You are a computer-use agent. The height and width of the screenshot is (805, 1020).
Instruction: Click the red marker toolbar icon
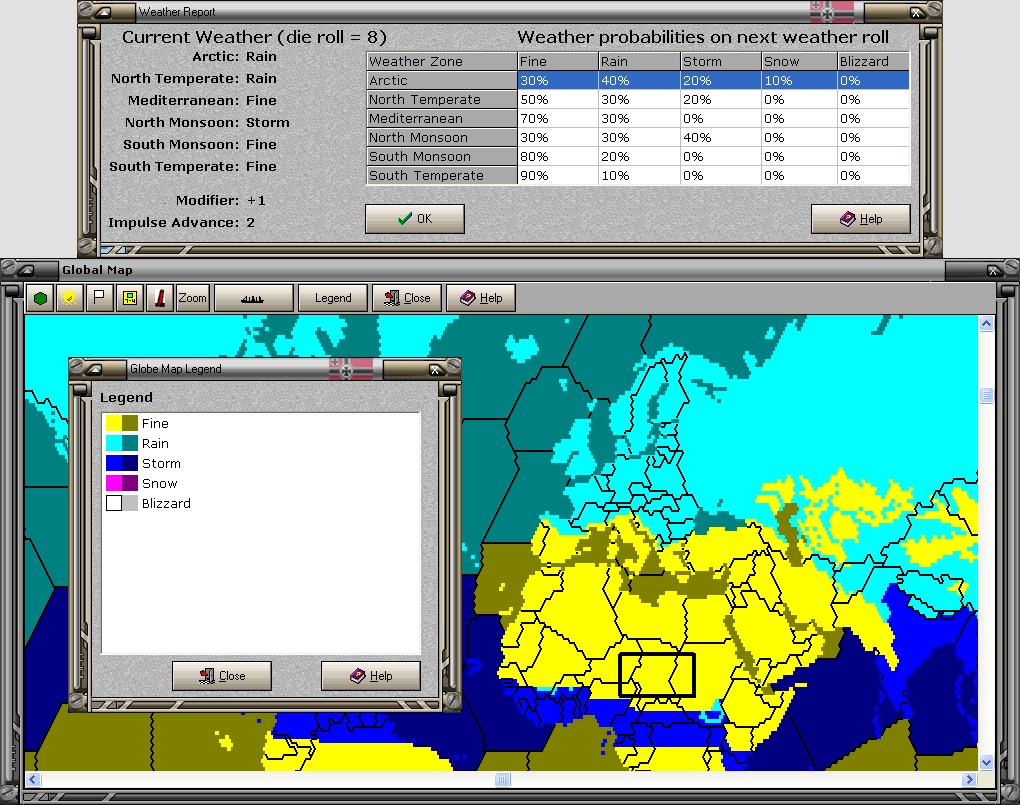click(159, 298)
